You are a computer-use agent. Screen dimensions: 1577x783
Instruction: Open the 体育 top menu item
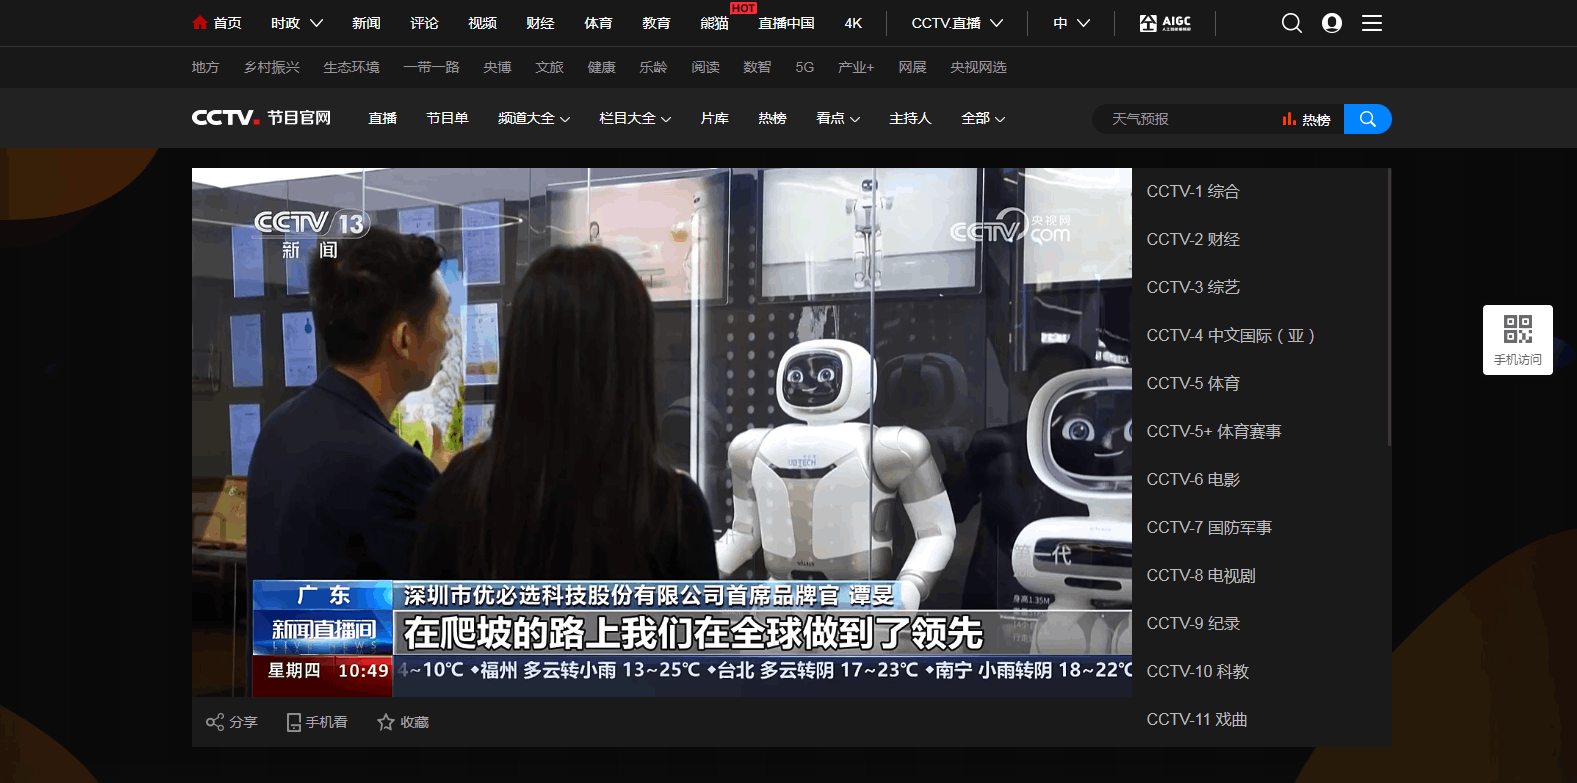click(x=598, y=23)
